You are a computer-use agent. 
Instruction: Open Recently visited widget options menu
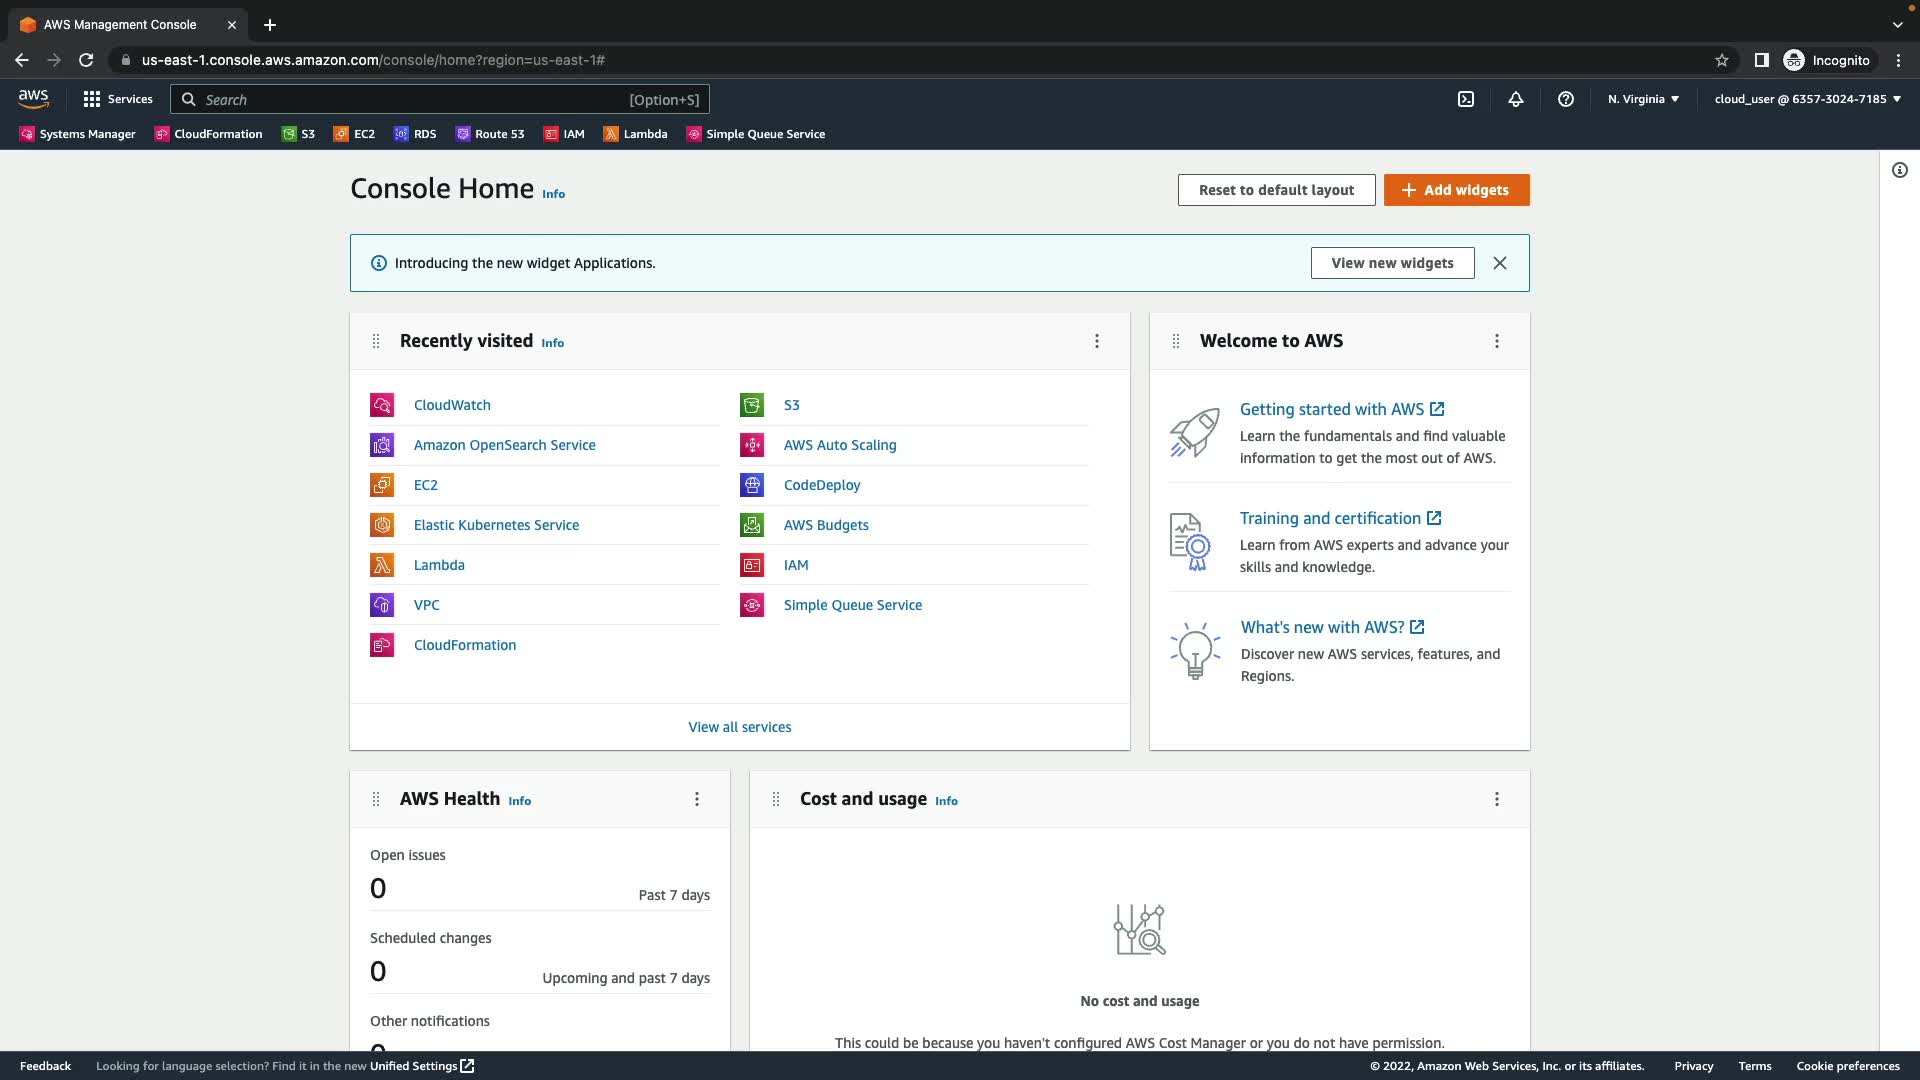[1097, 341]
